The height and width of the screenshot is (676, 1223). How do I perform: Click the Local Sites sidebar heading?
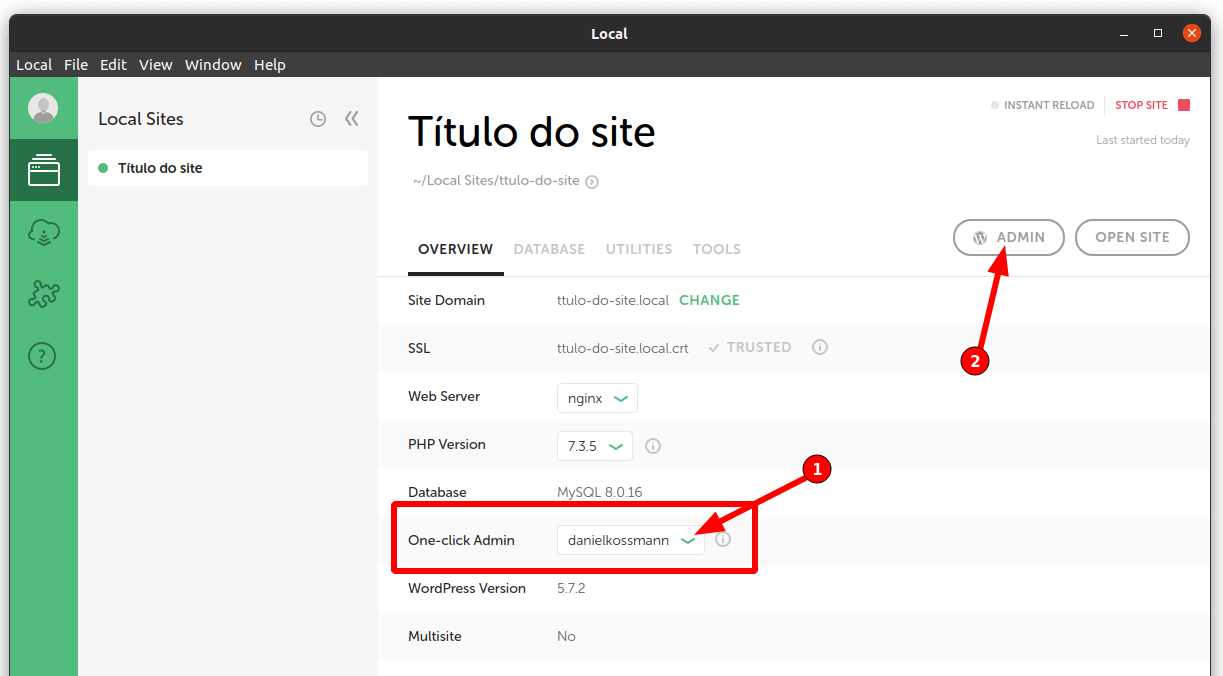(x=141, y=119)
